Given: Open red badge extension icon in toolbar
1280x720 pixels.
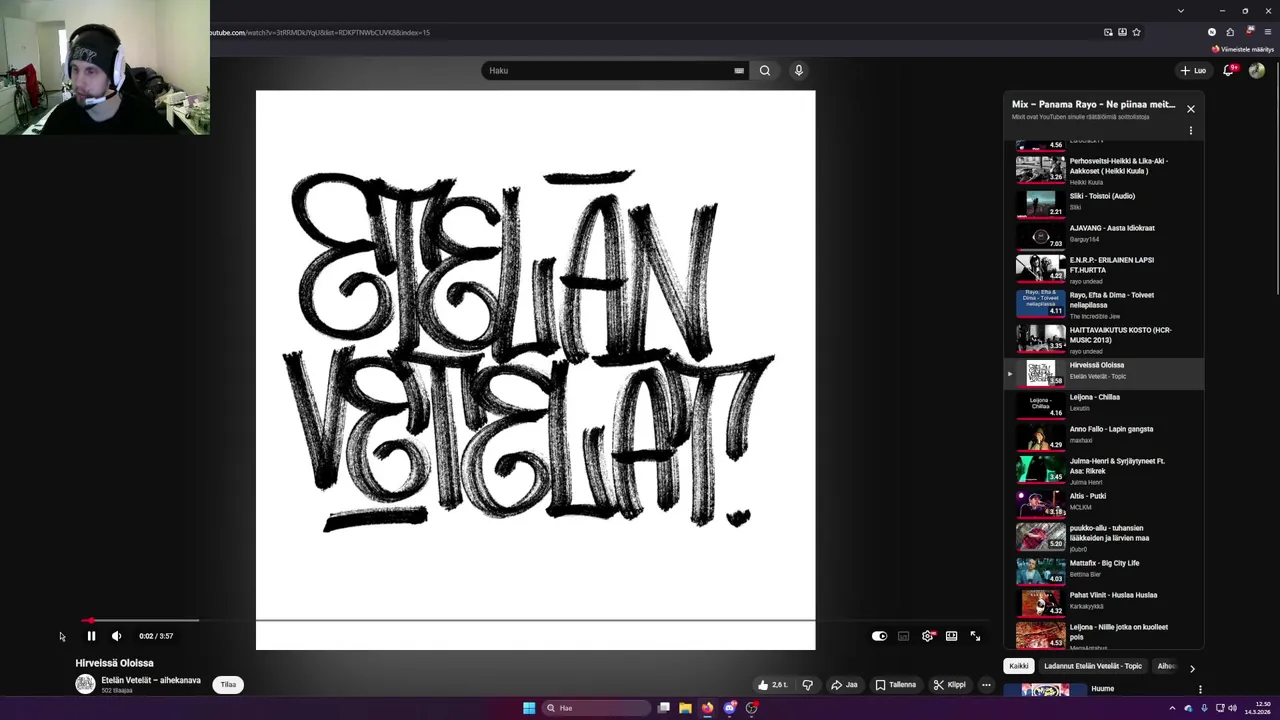Looking at the screenshot, I should [x=1249, y=32].
